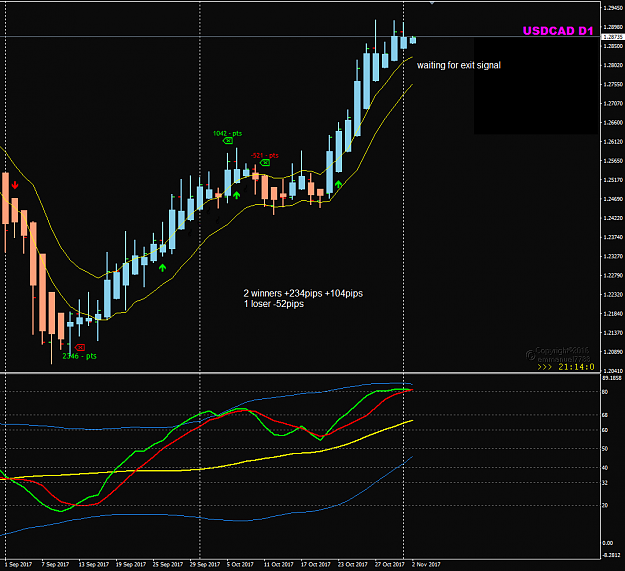Click the 1.20410 price scale label
The height and width of the screenshot is (571, 625).
(613, 371)
